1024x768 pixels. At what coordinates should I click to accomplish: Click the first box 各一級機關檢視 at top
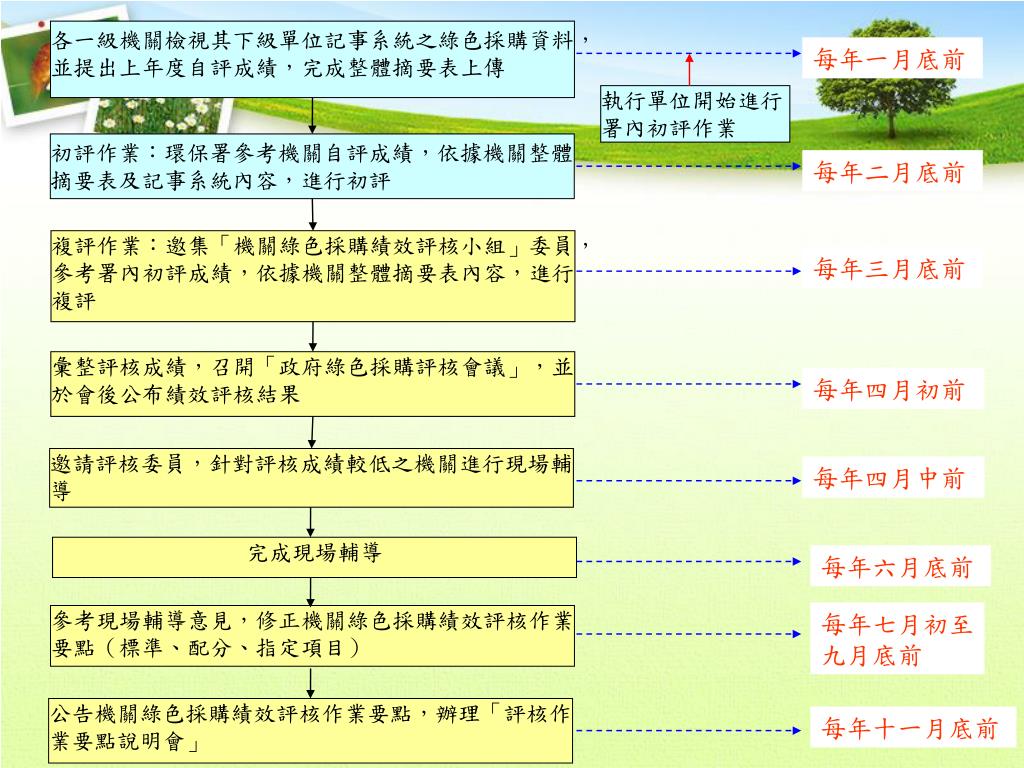point(313,58)
